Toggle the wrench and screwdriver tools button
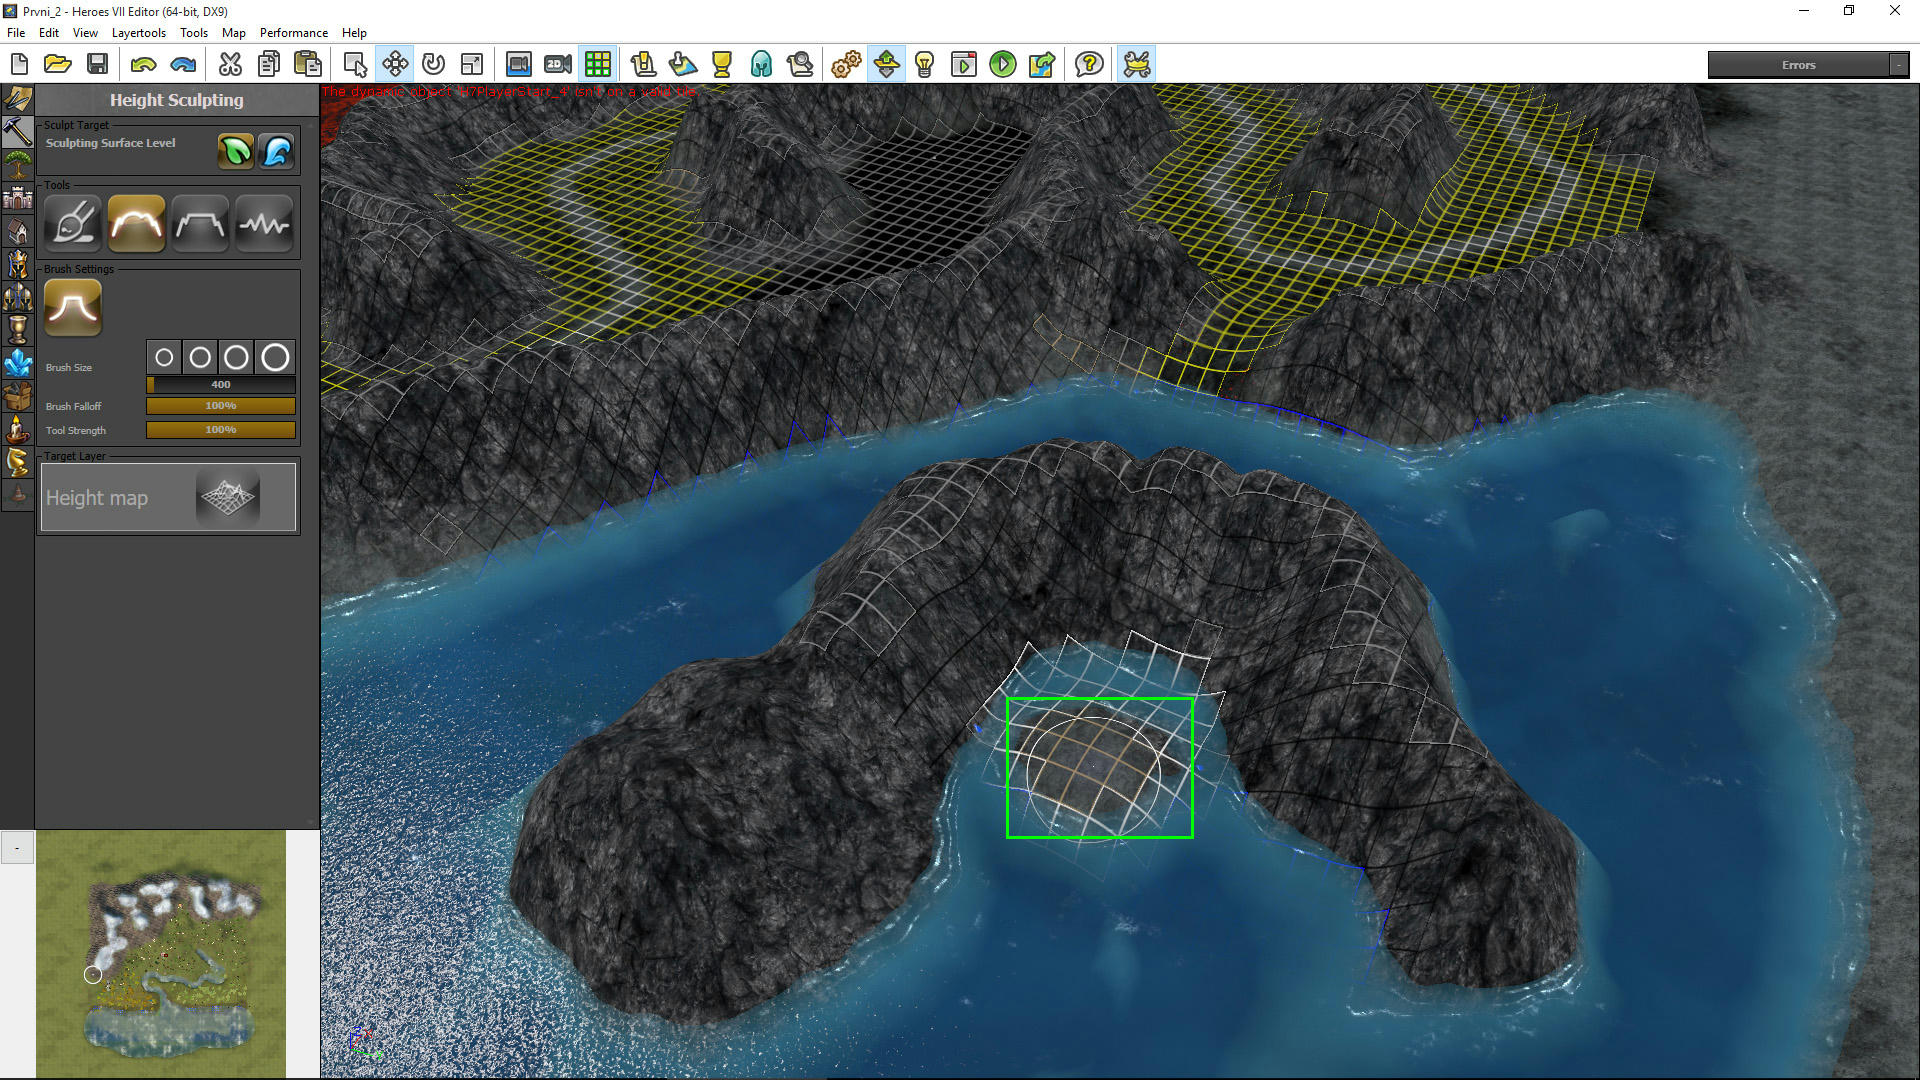The image size is (1920, 1080). (x=1137, y=65)
